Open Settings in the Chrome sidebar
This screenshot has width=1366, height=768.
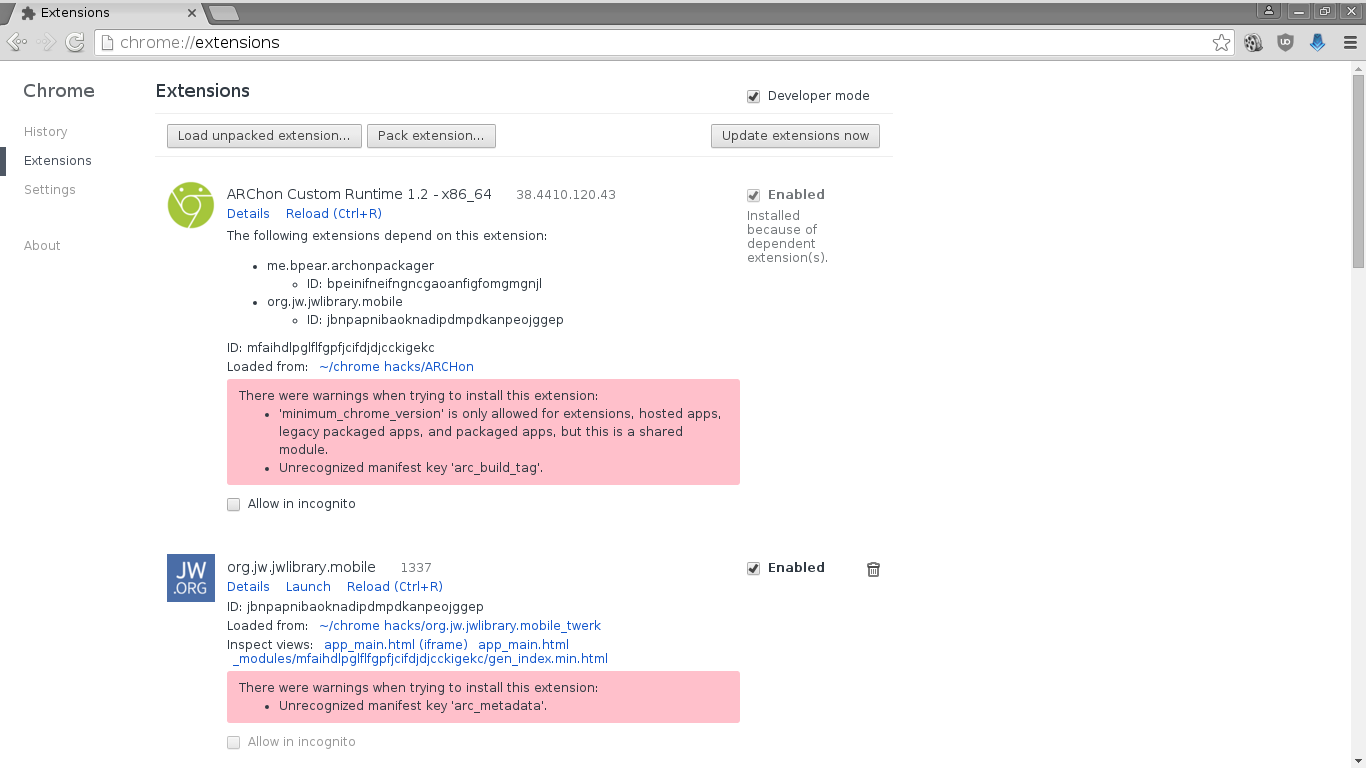[50, 189]
